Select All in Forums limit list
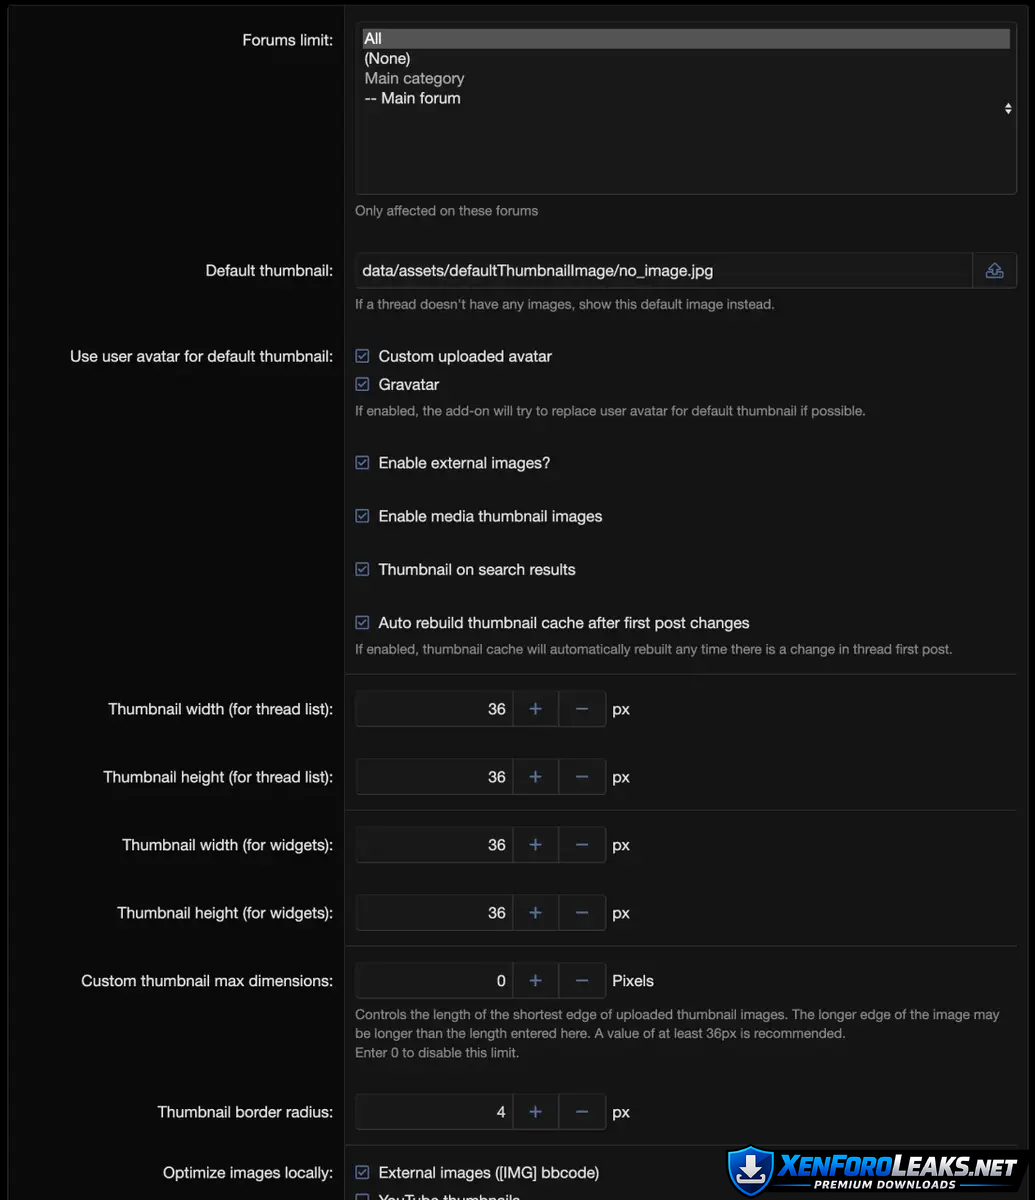This screenshot has width=1035, height=1200. coord(373,39)
